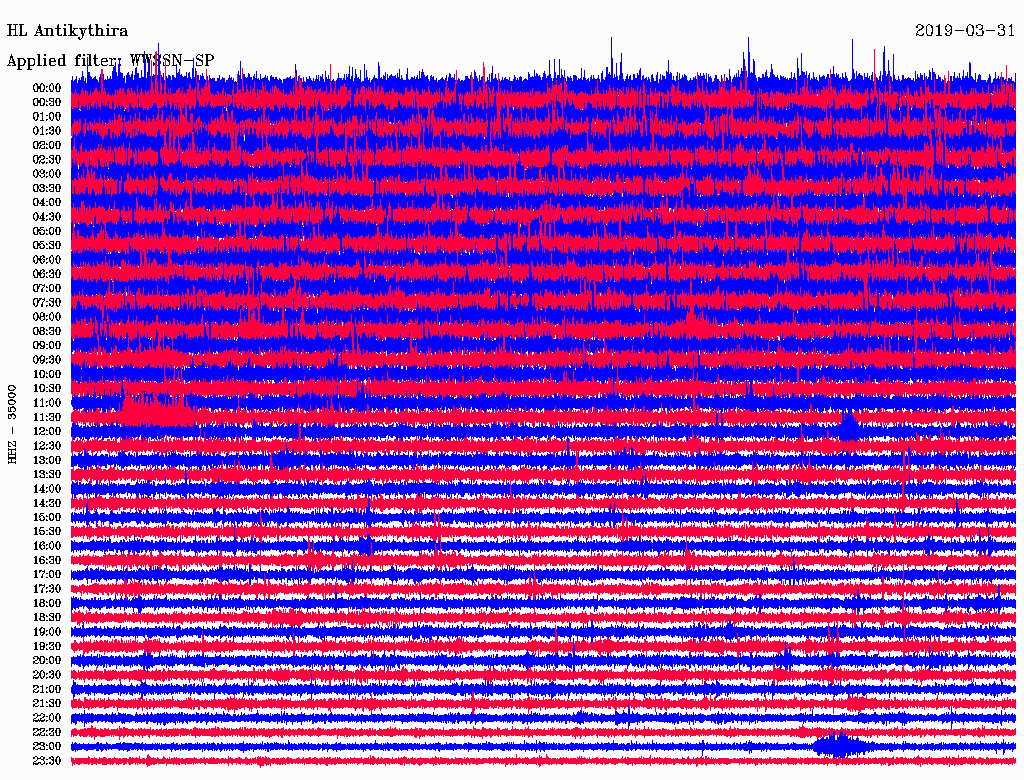
Task: Select the 02:30 time label
Action: pyautogui.click(x=47, y=159)
